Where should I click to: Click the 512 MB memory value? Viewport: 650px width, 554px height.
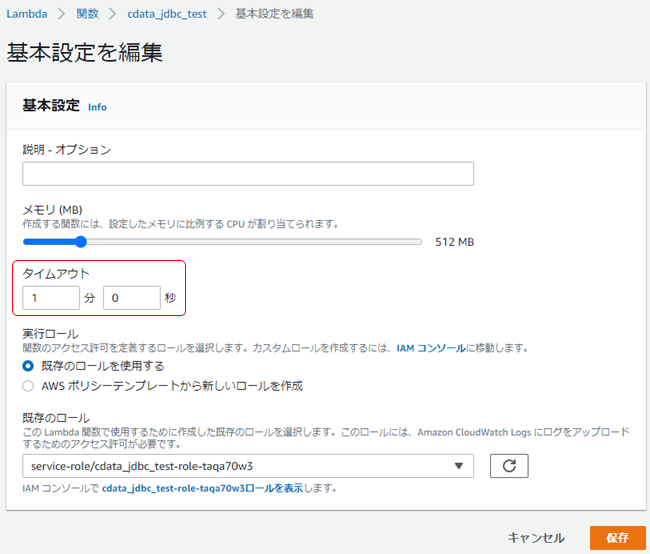pos(455,242)
